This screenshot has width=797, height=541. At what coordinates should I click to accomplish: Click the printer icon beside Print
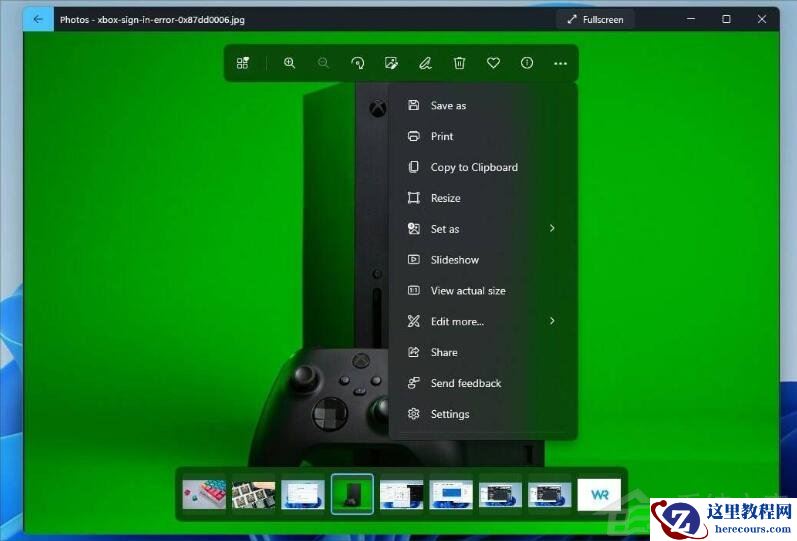(414, 136)
